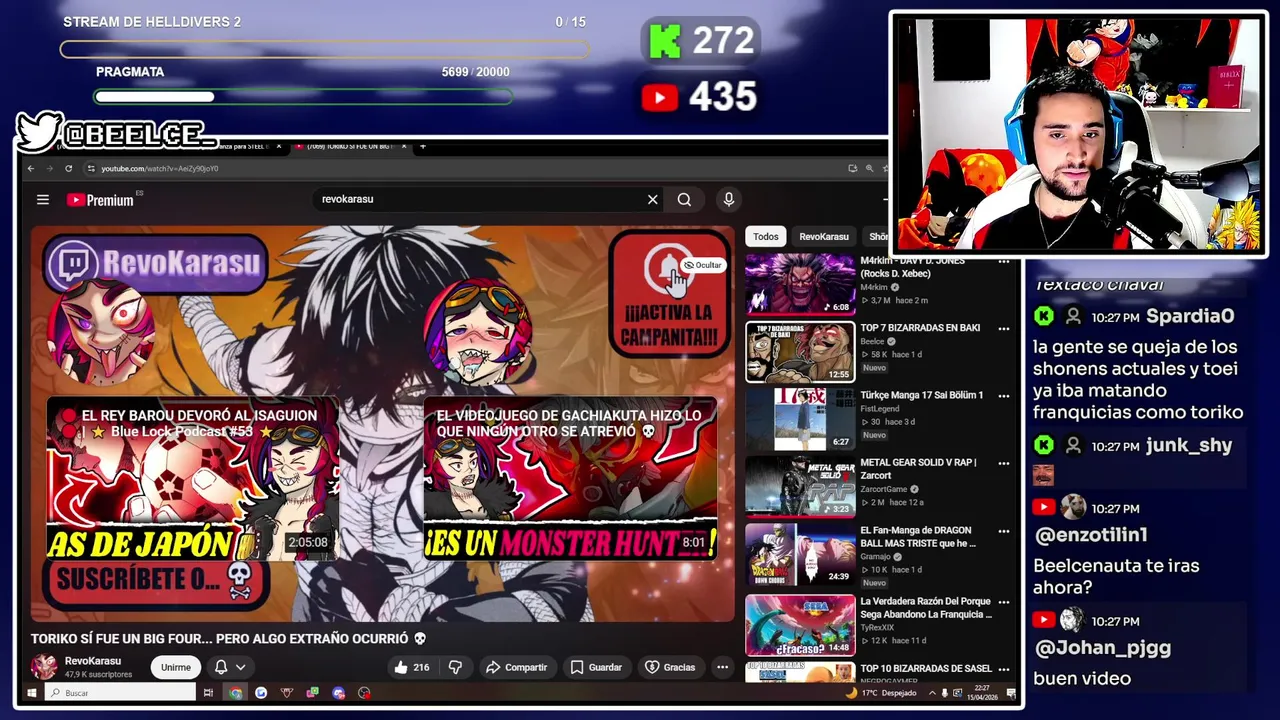Screen dimensions: 1280x720
Task: Open TOP 7 BIZARRADAS EN BAKI thumbnail
Action: click(x=800, y=352)
